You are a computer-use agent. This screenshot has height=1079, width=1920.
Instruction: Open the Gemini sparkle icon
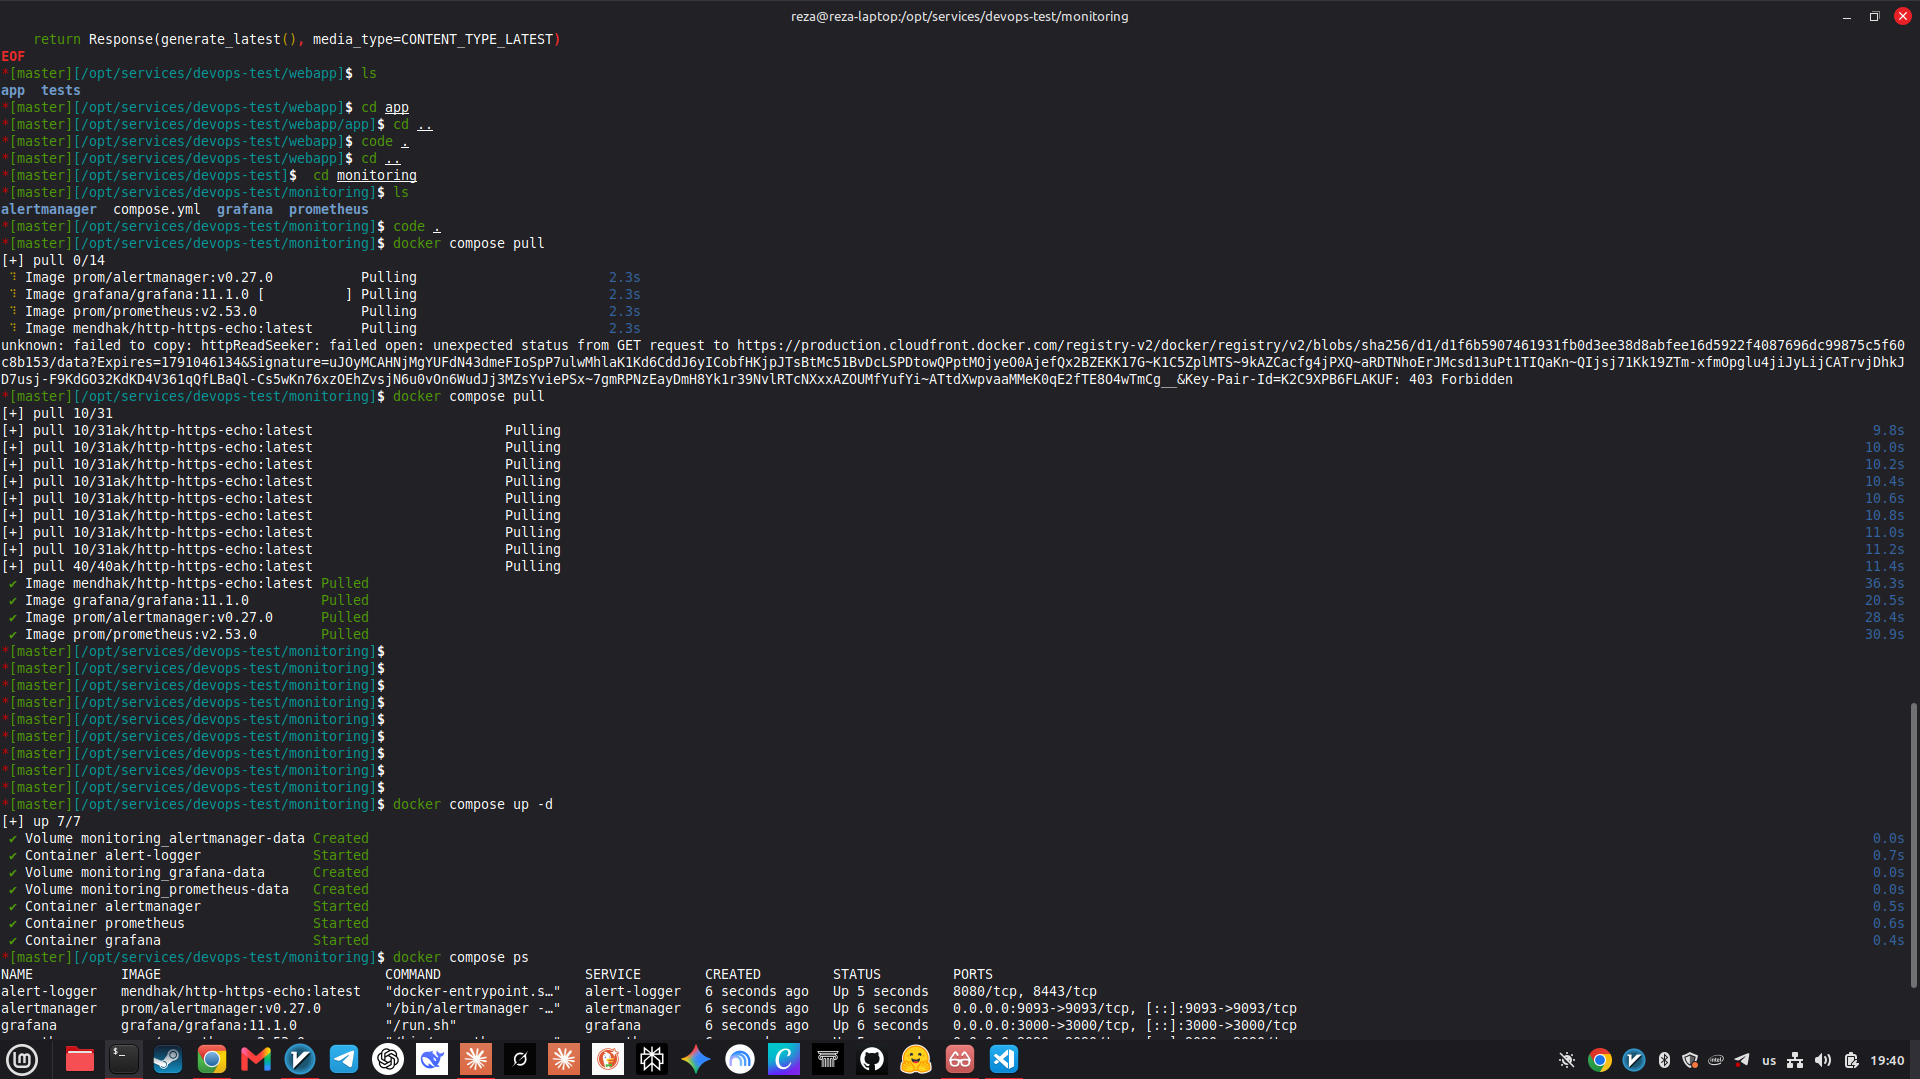click(696, 1059)
